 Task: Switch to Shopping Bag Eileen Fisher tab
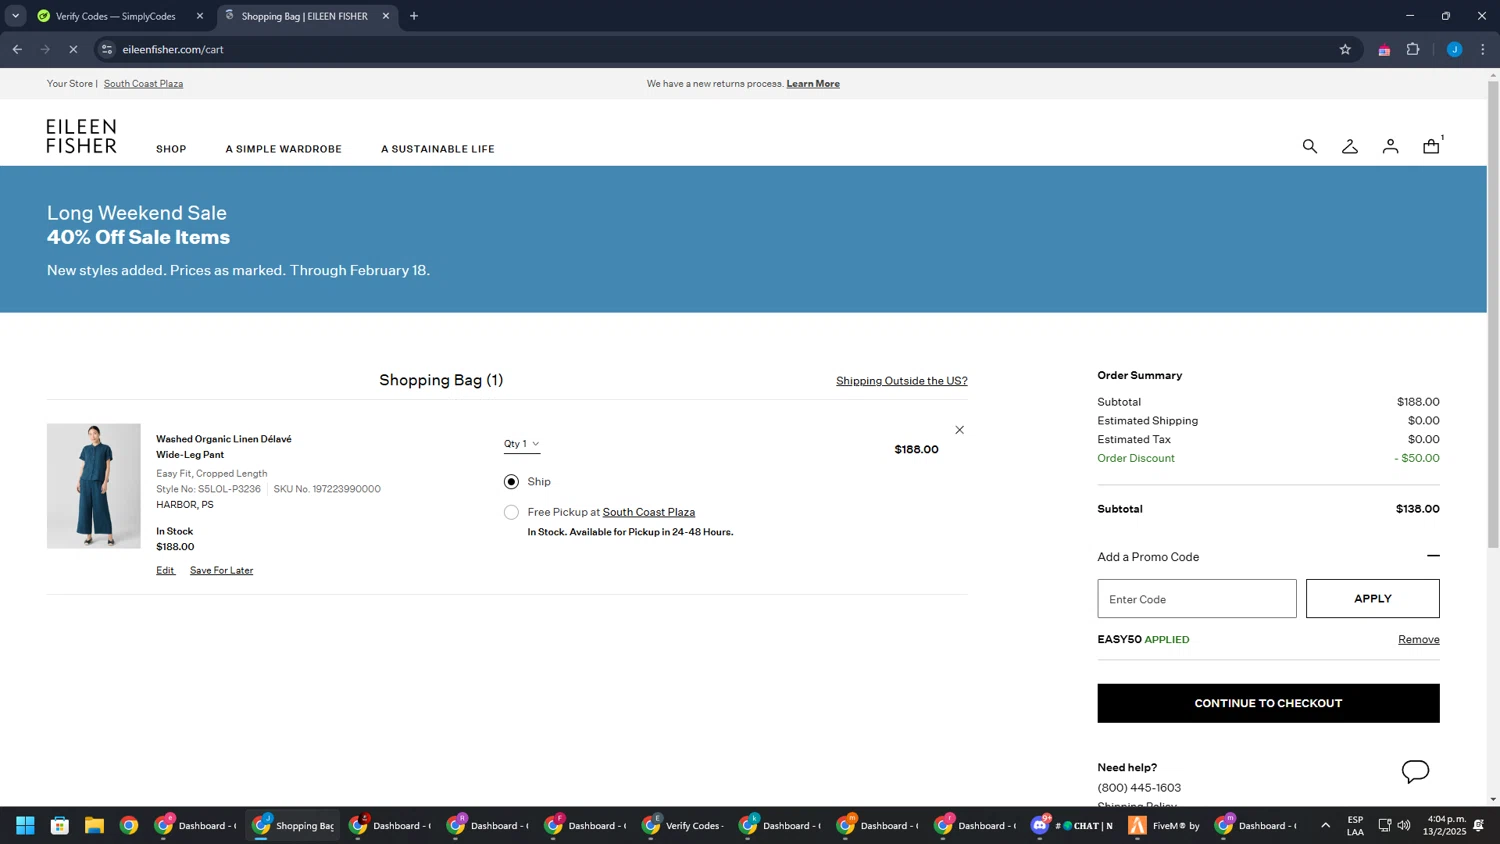click(x=306, y=16)
